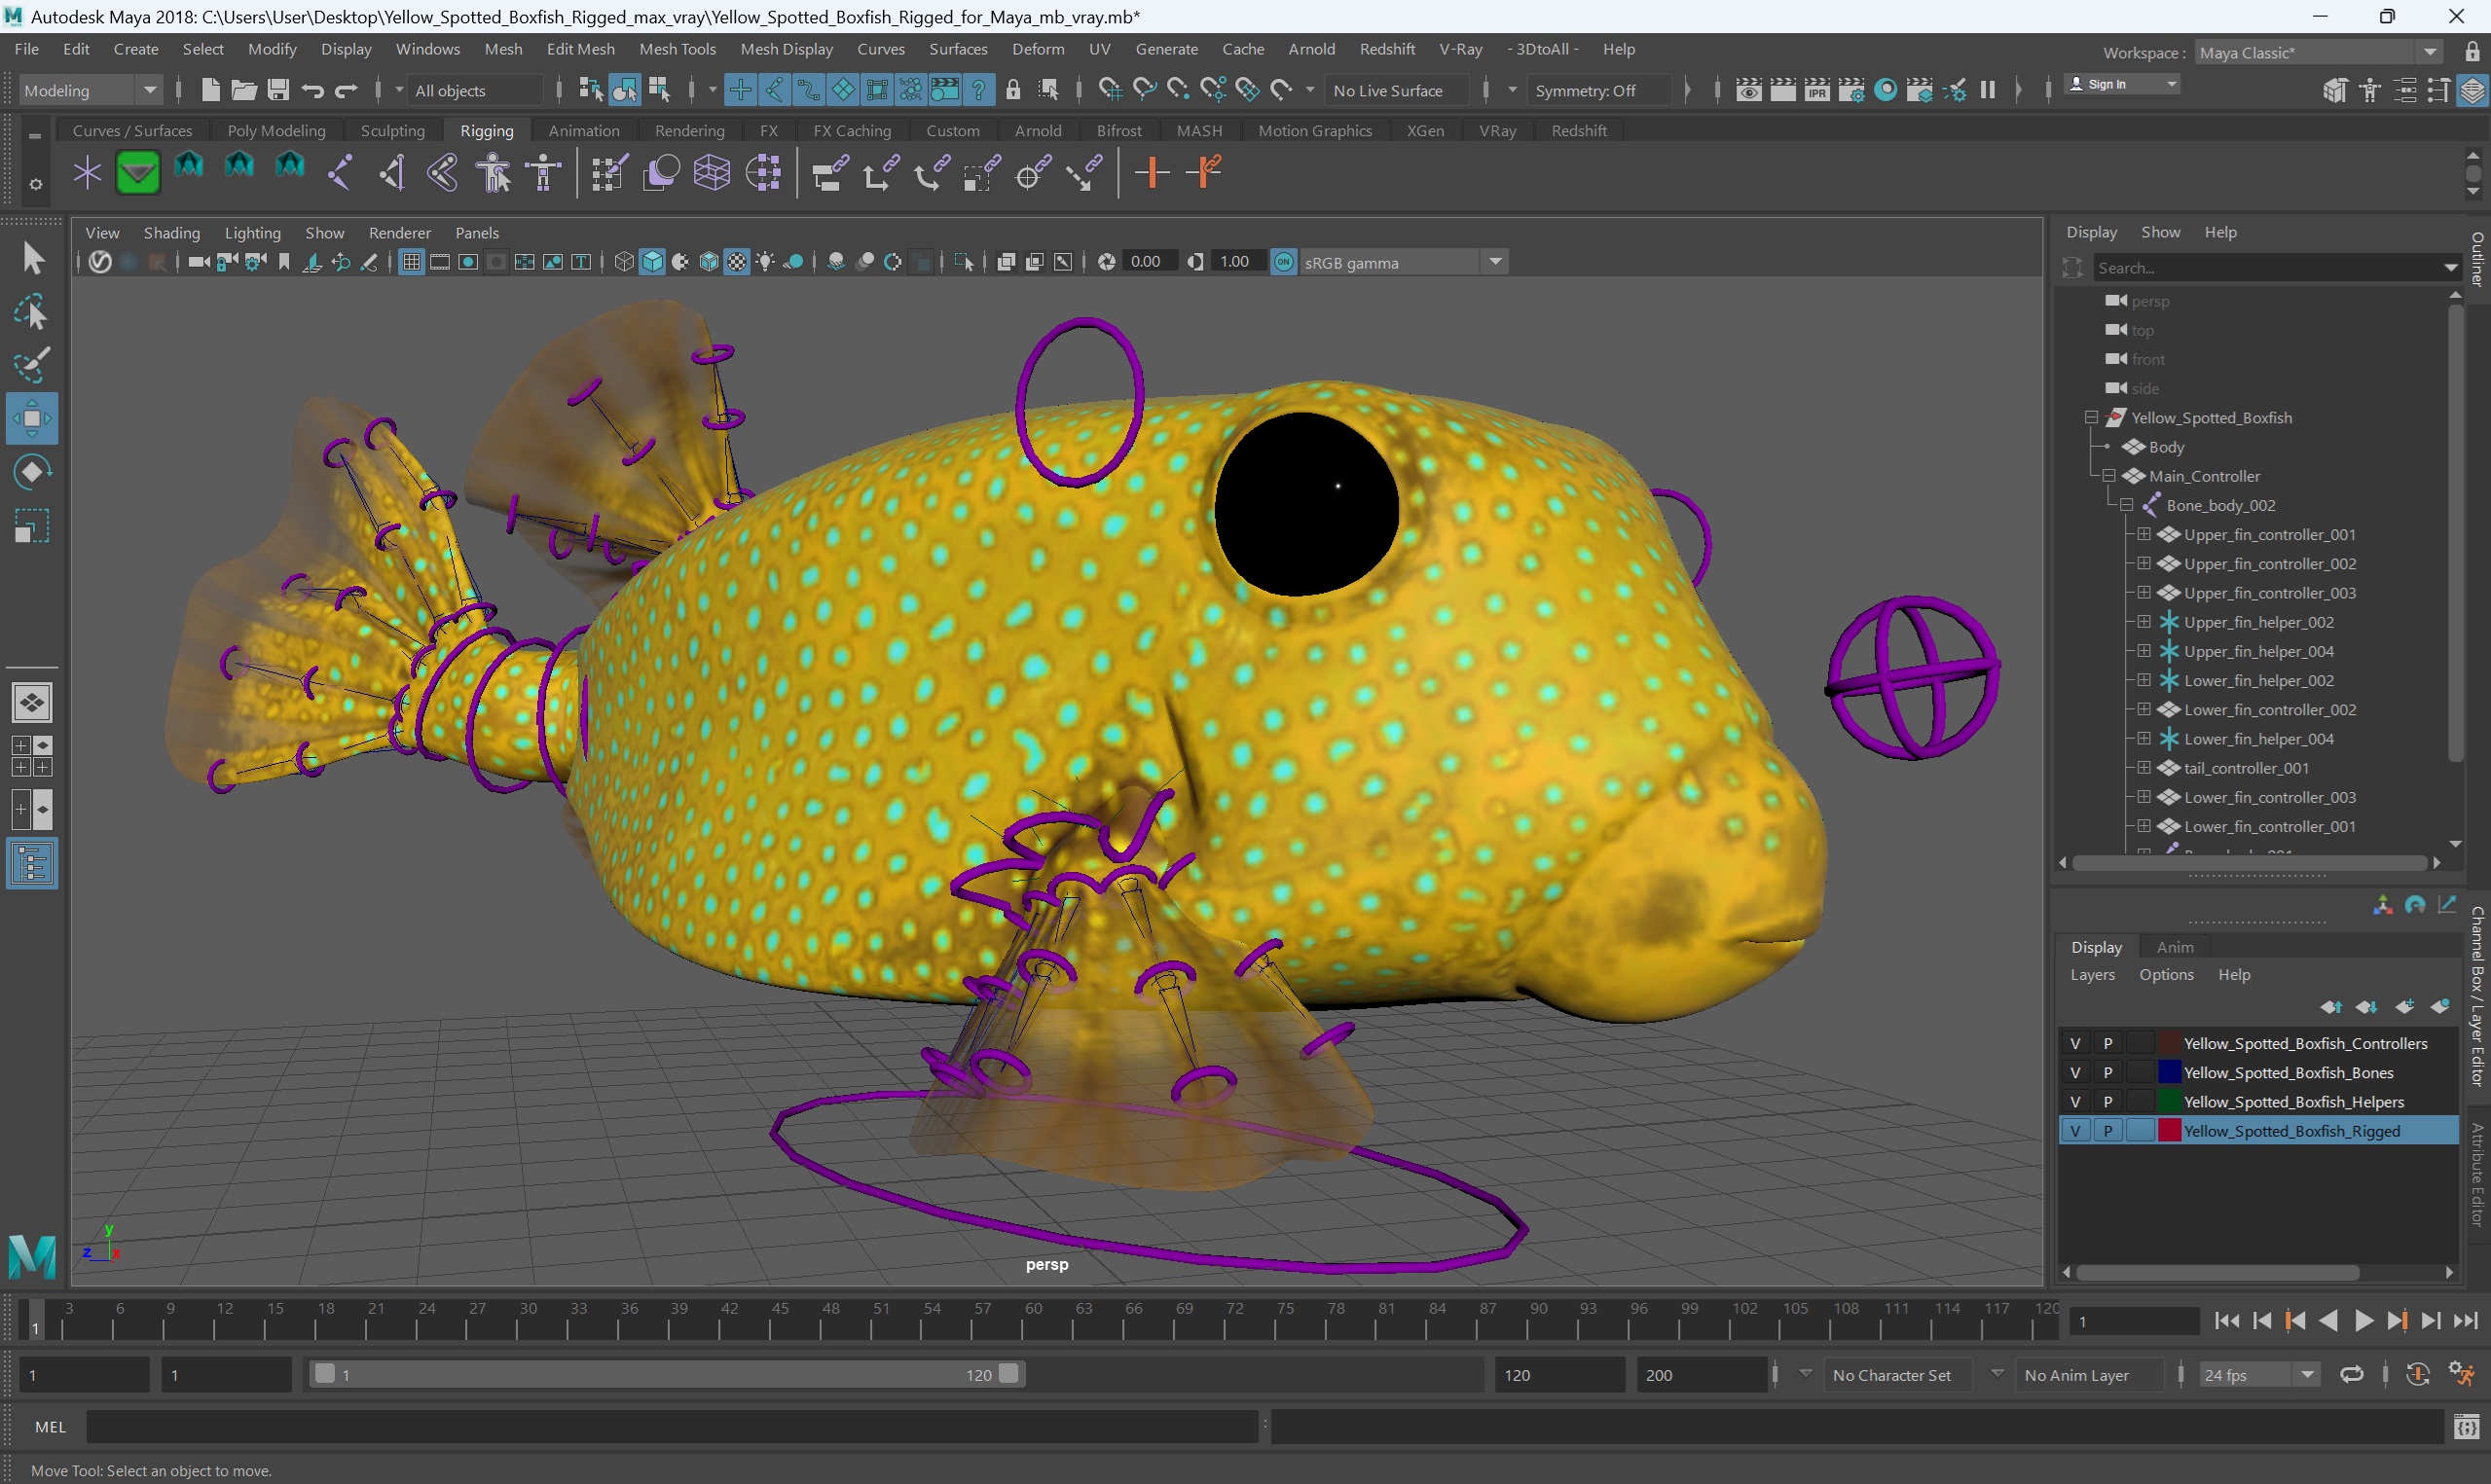This screenshot has height=1484, width=2491.
Task: Click the Anim tab in channel box
Action: pos(2173,945)
